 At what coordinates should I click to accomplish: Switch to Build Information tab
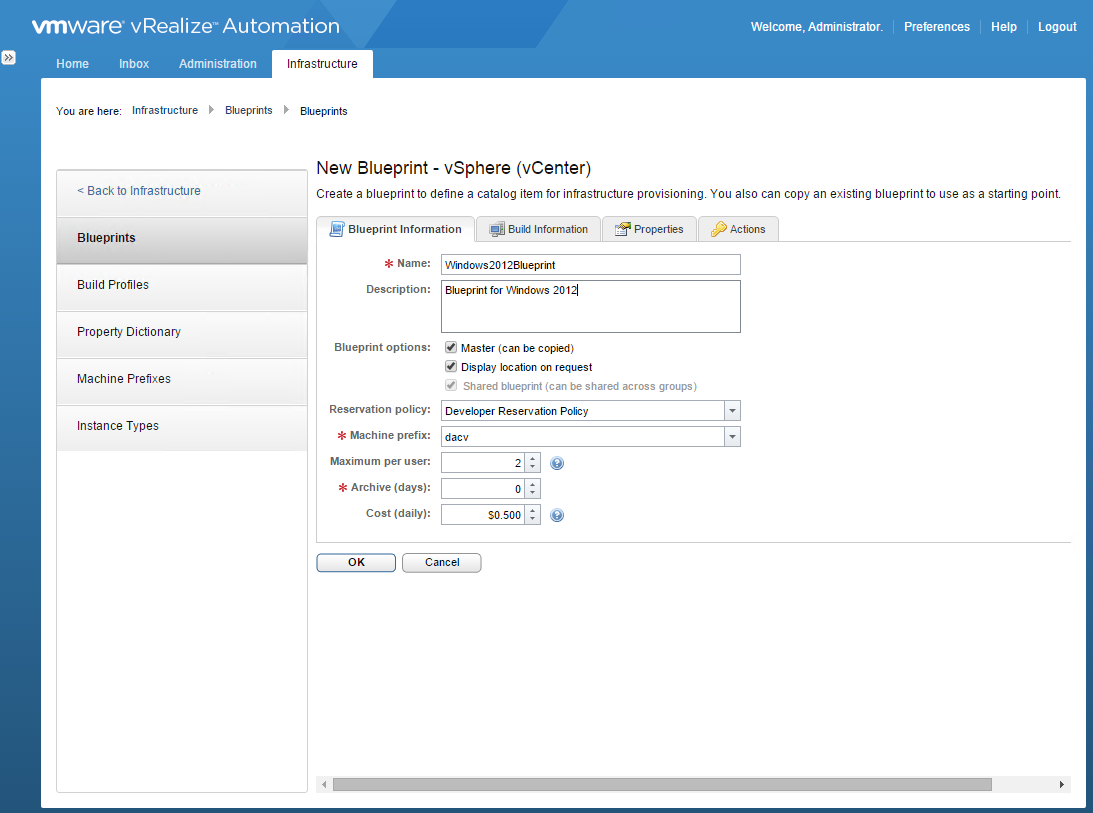click(539, 229)
